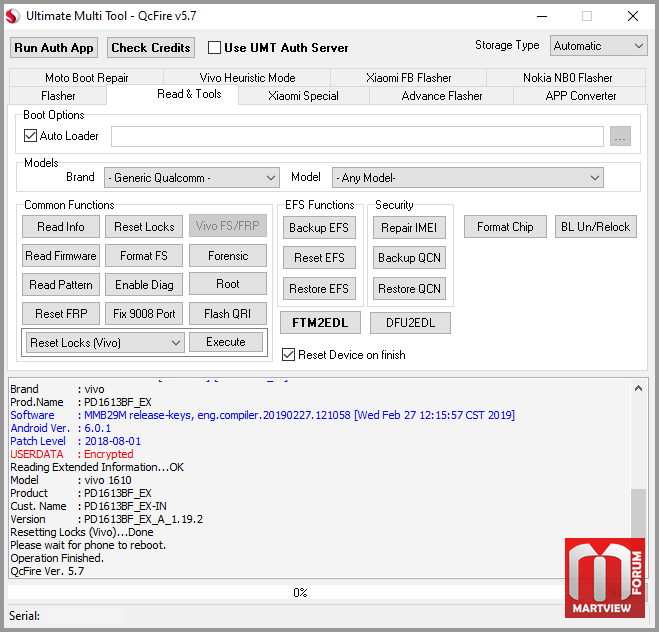The height and width of the screenshot is (632, 659).
Task: Click the progress bar showing 0%
Action: click(300, 592)
